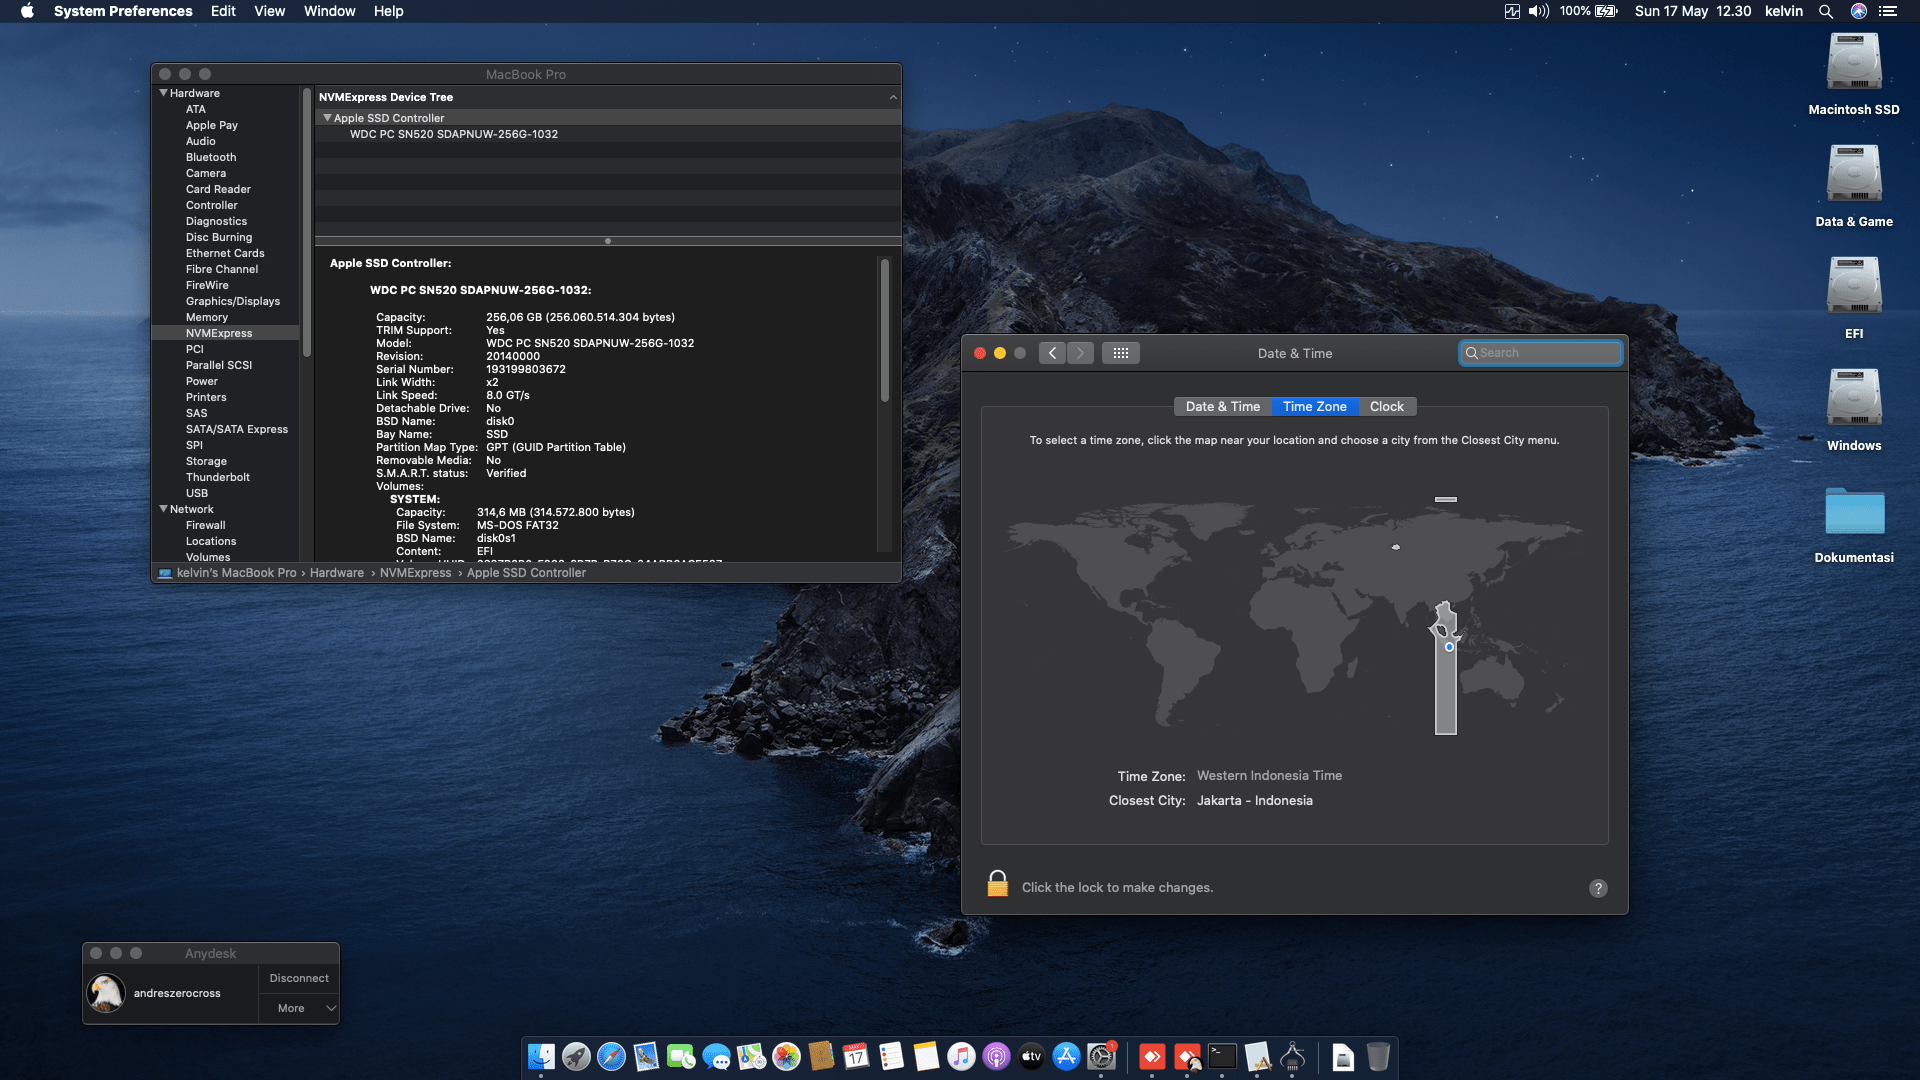Open Contacts from the Dock
Screen dimensions: 1920x1080
821,1057
